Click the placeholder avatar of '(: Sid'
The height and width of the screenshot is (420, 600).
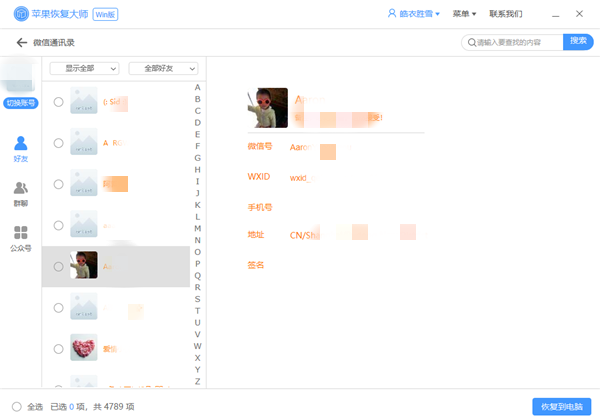click(84, 100)
